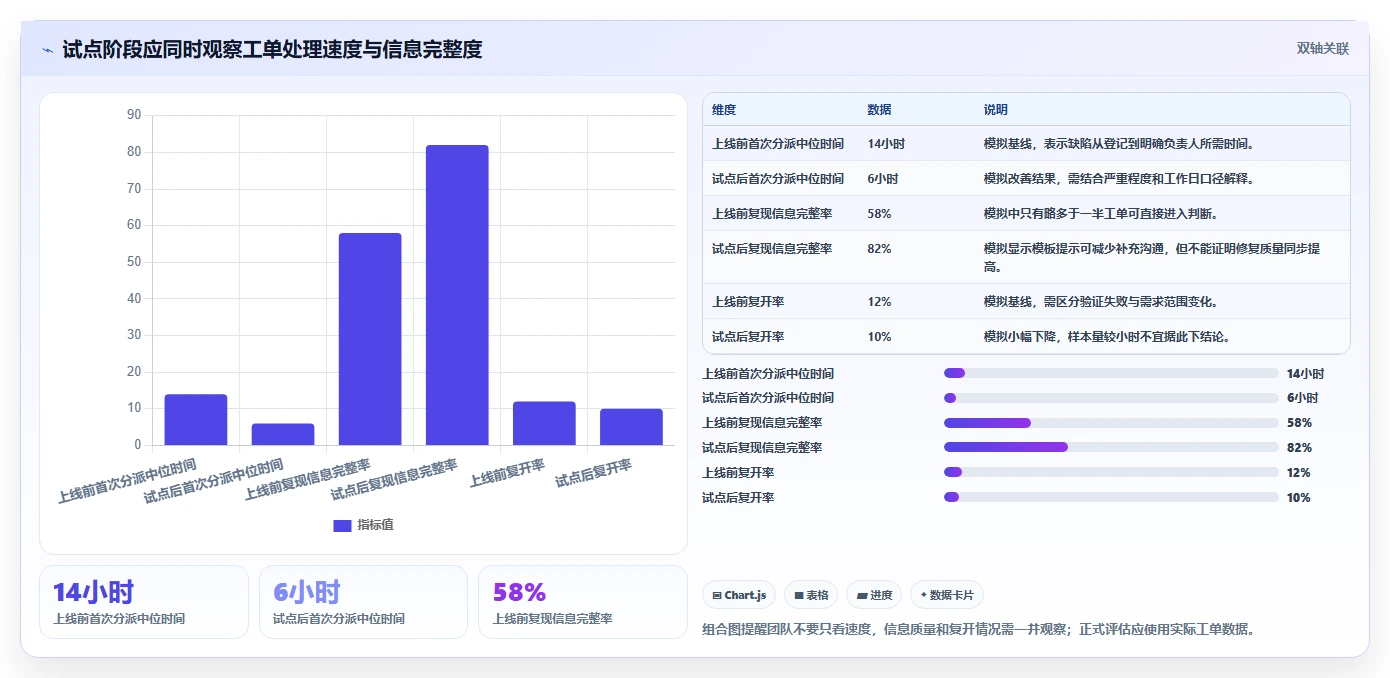
Task: Select the 表格 chip
Action: pyautogui.click(x=811, y=595)
